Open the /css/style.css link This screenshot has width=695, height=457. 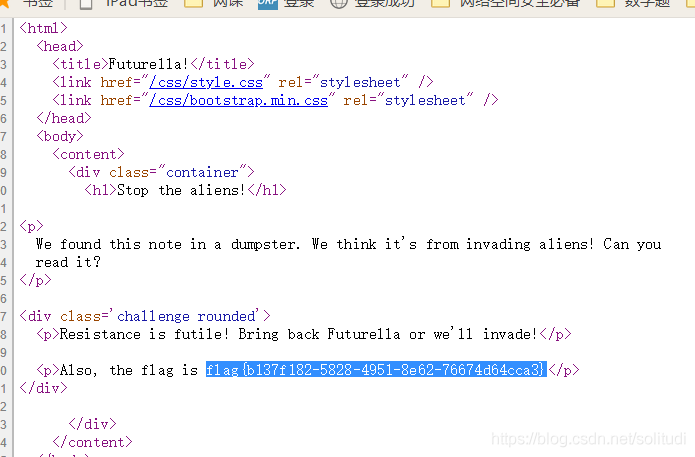tap(206, 82)
